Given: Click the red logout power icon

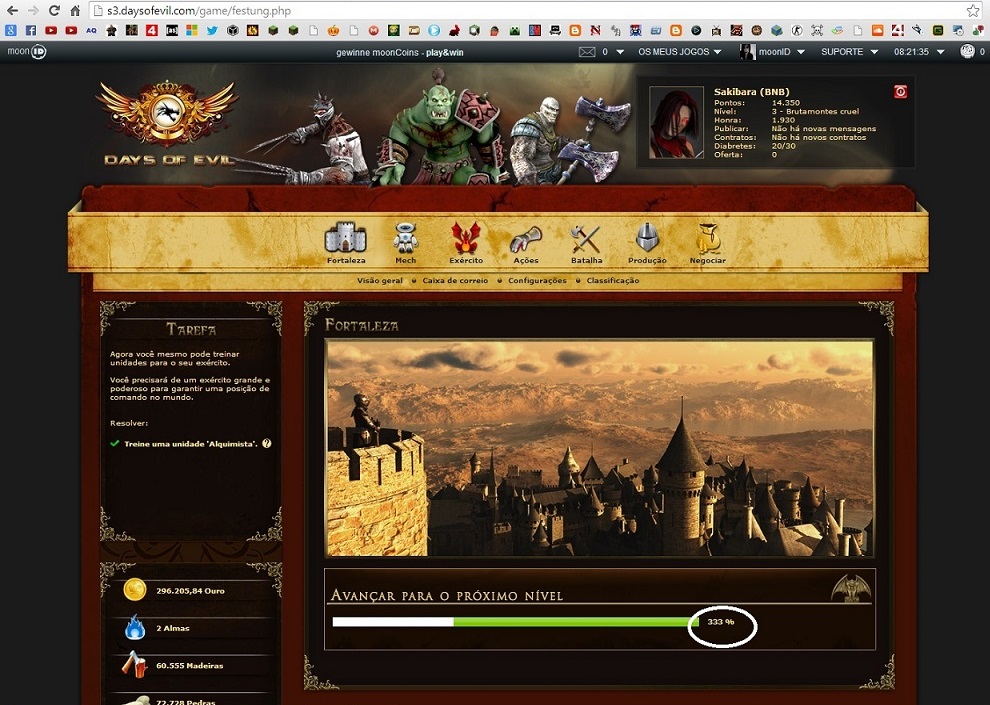Looking at the screenshot, I should click(900, 92).
